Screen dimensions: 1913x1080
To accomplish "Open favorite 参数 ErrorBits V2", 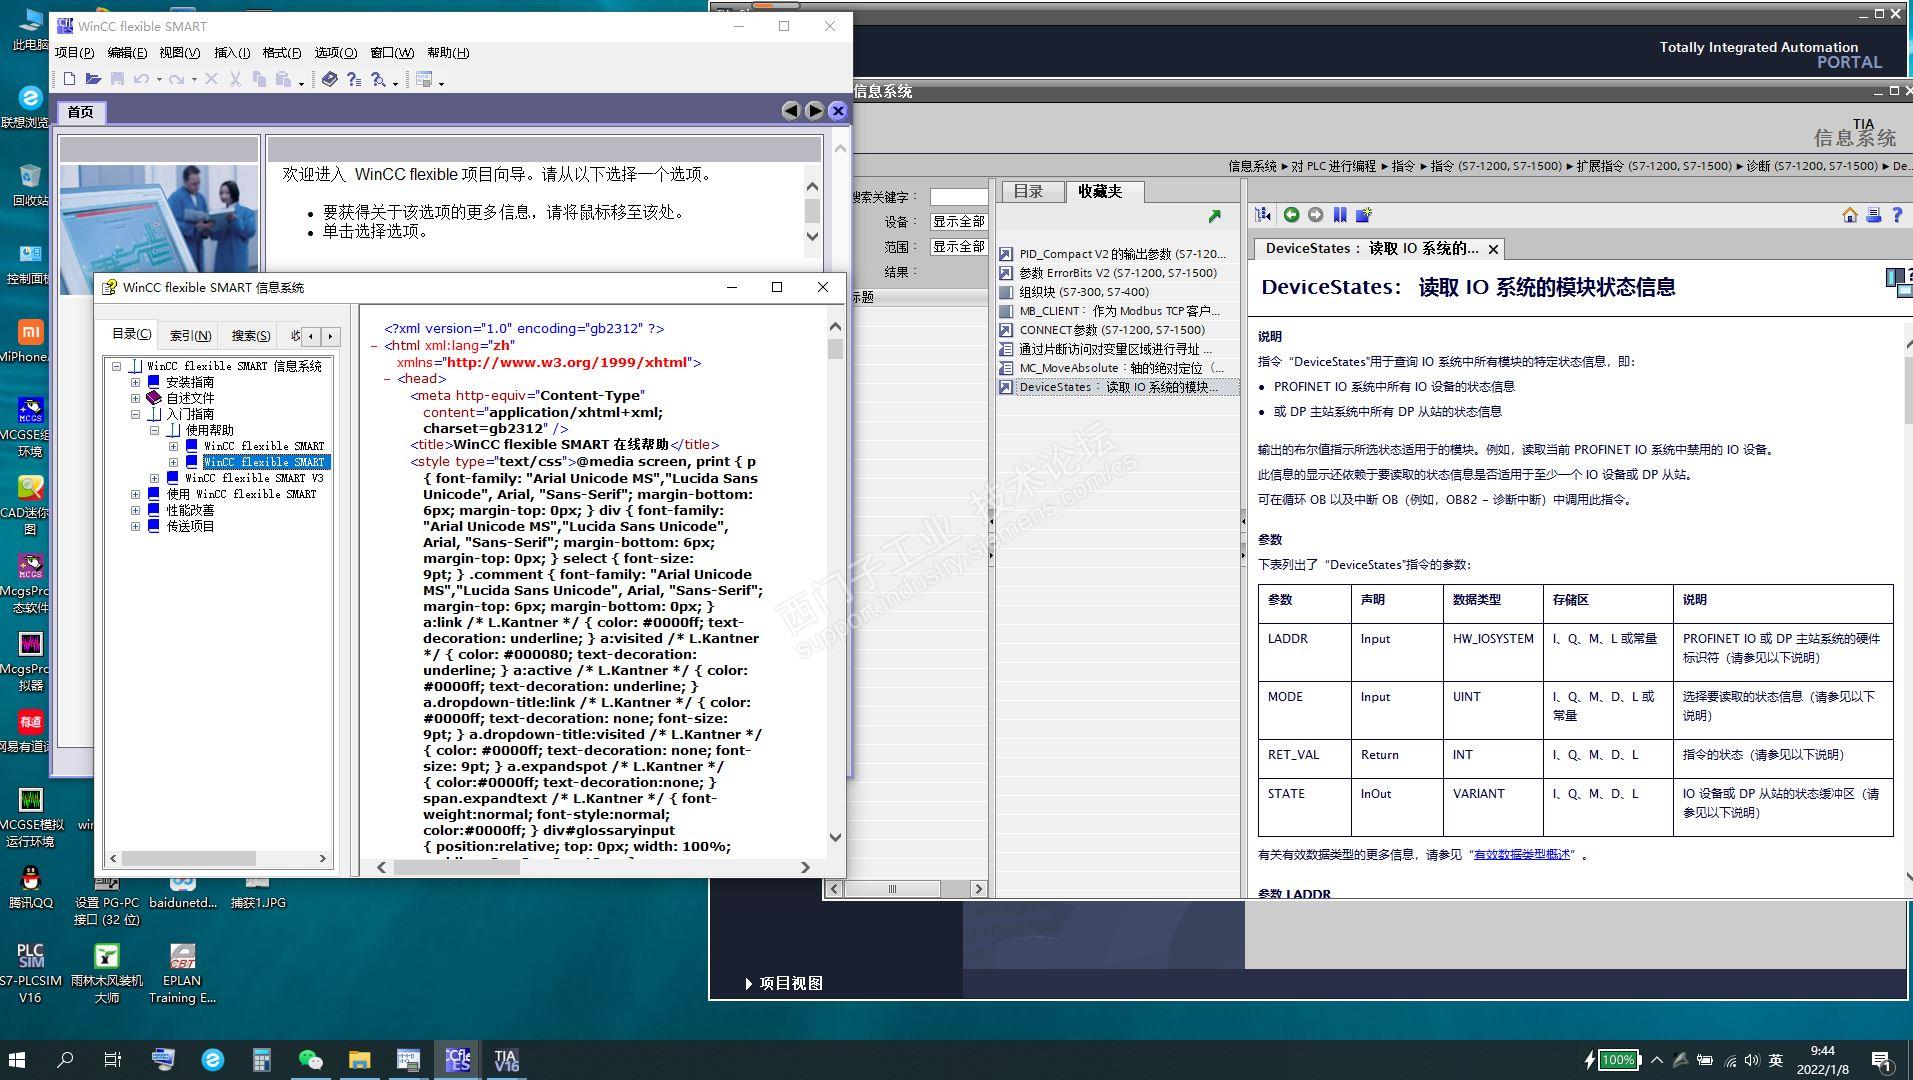I will (x=1120, y=273).
